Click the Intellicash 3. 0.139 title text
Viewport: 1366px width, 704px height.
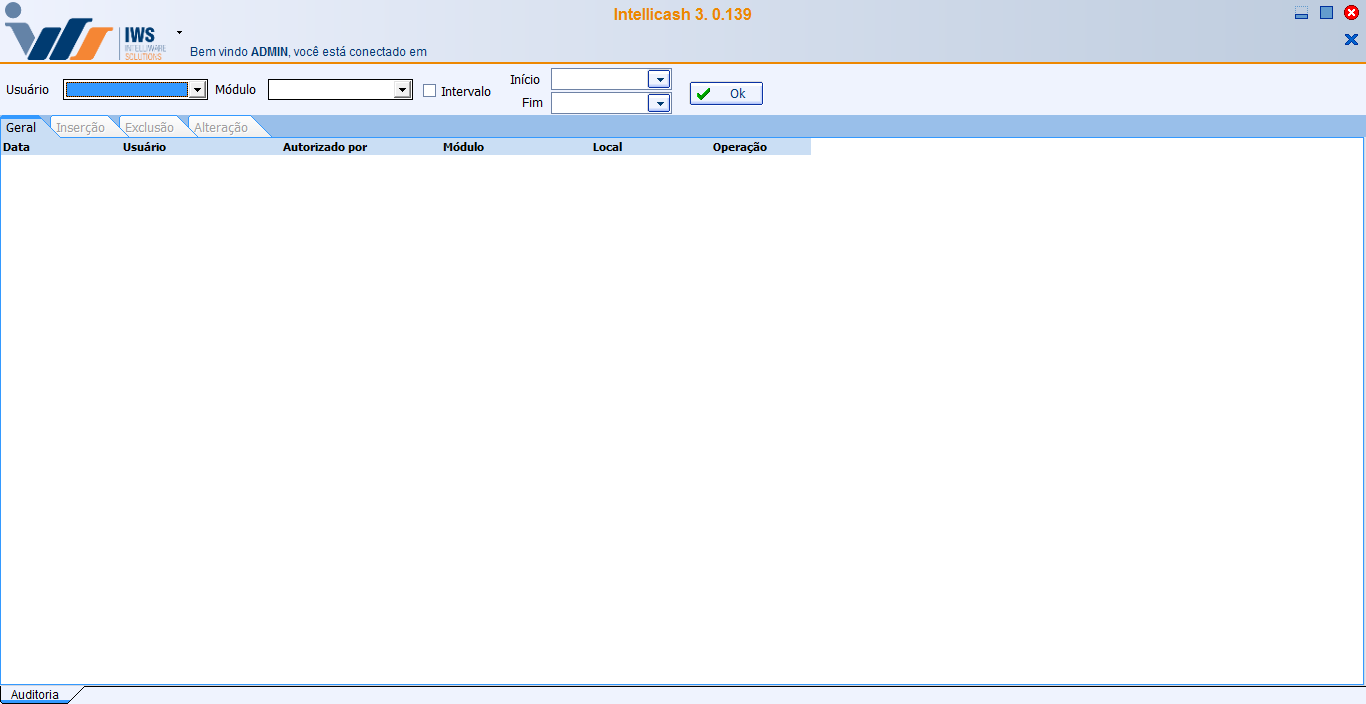point(683,15)
